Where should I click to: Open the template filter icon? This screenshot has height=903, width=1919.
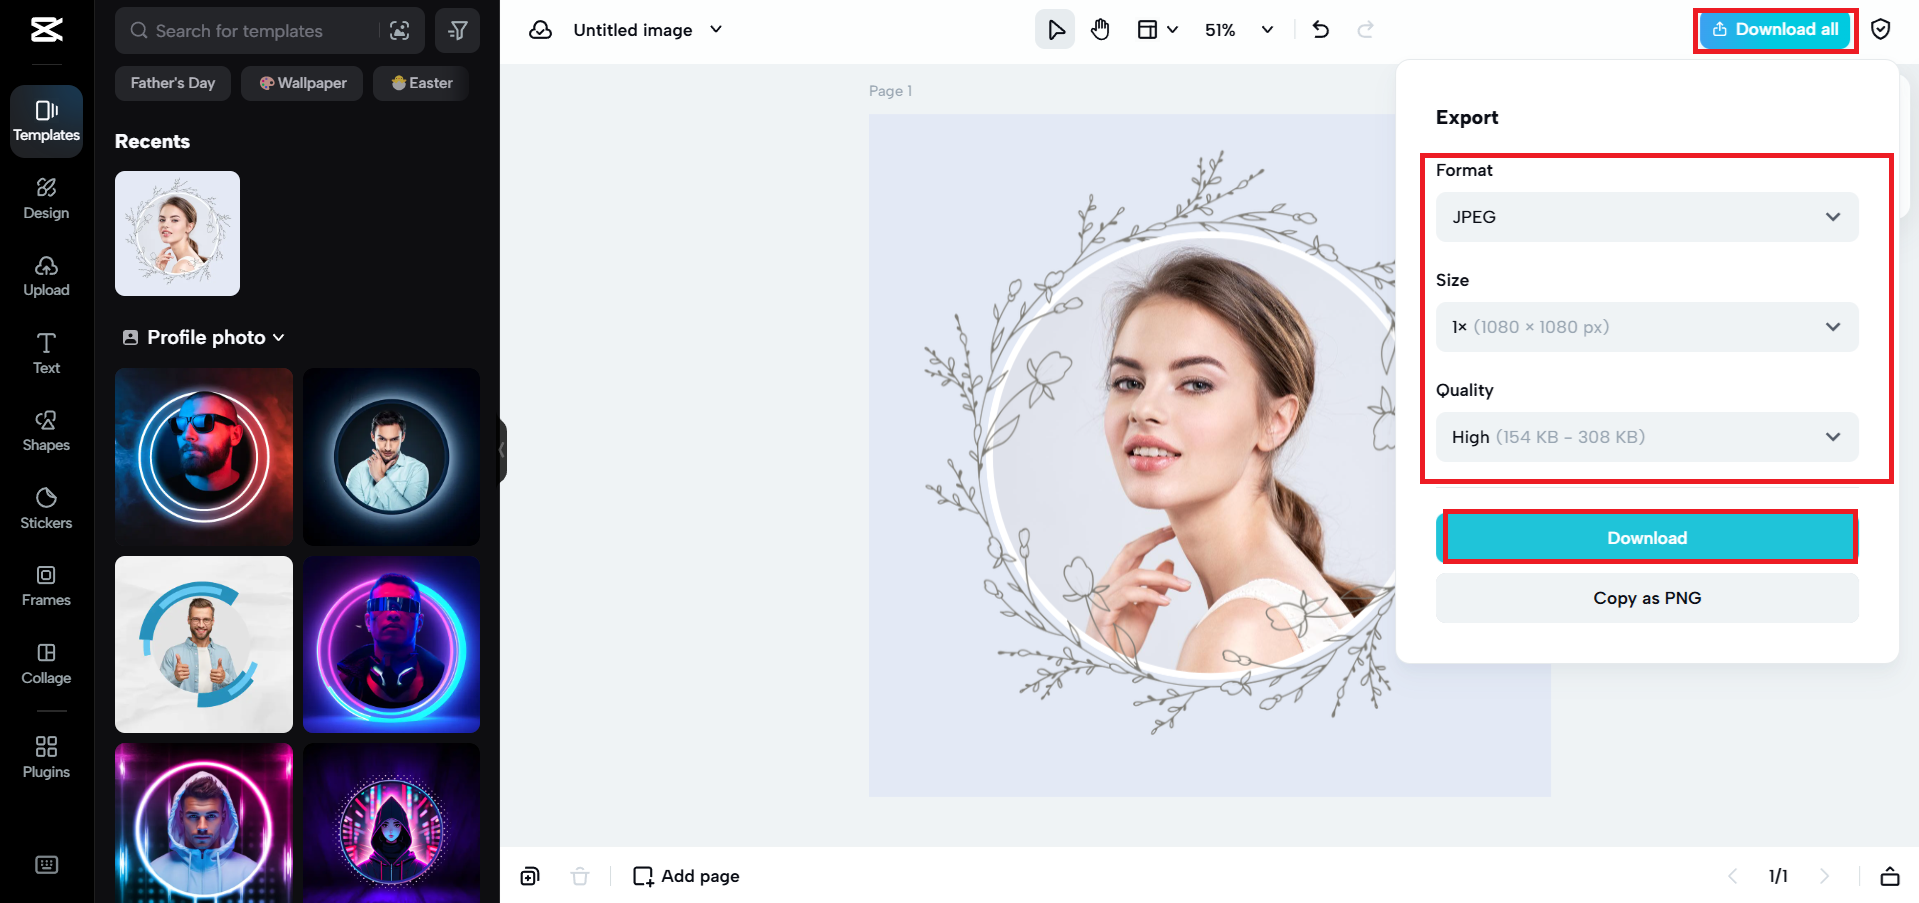pos(458,31)
